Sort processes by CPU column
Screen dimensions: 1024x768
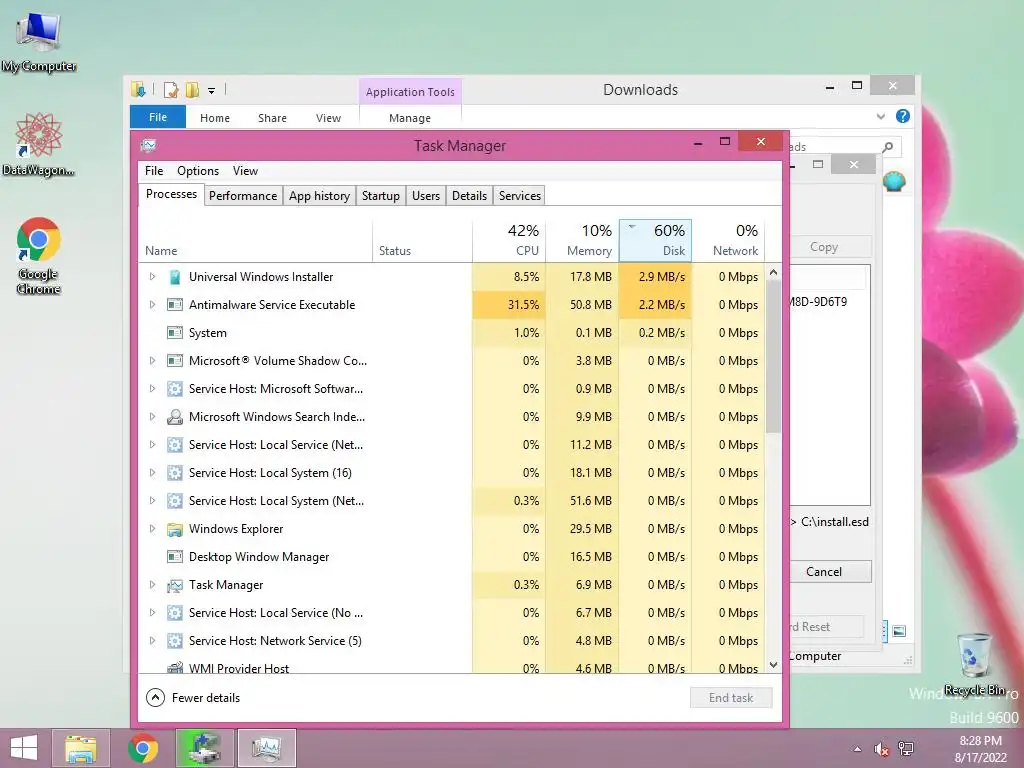click(510, 240)
